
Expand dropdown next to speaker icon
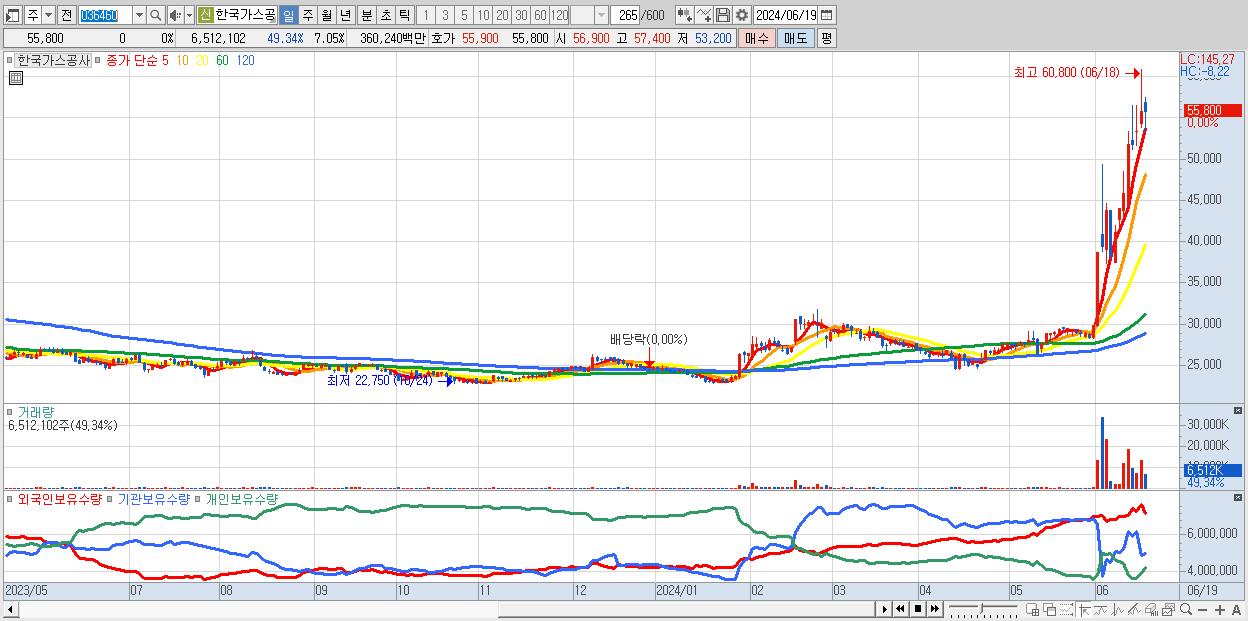point(189,15)
